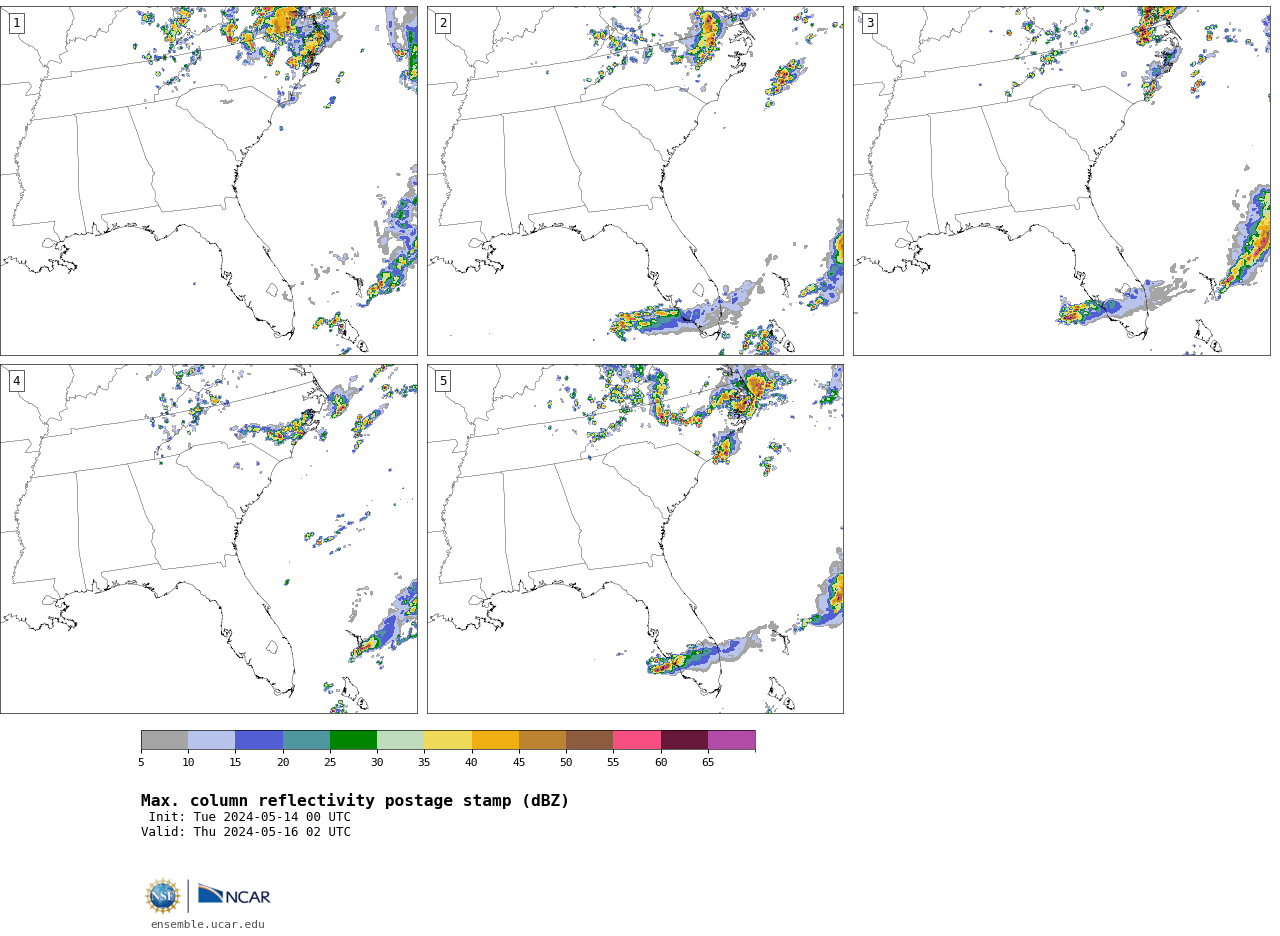Viewport: 1280px width, 936px height.
Task: Click the colorbar tick label 40
Action: click(472, 763)
